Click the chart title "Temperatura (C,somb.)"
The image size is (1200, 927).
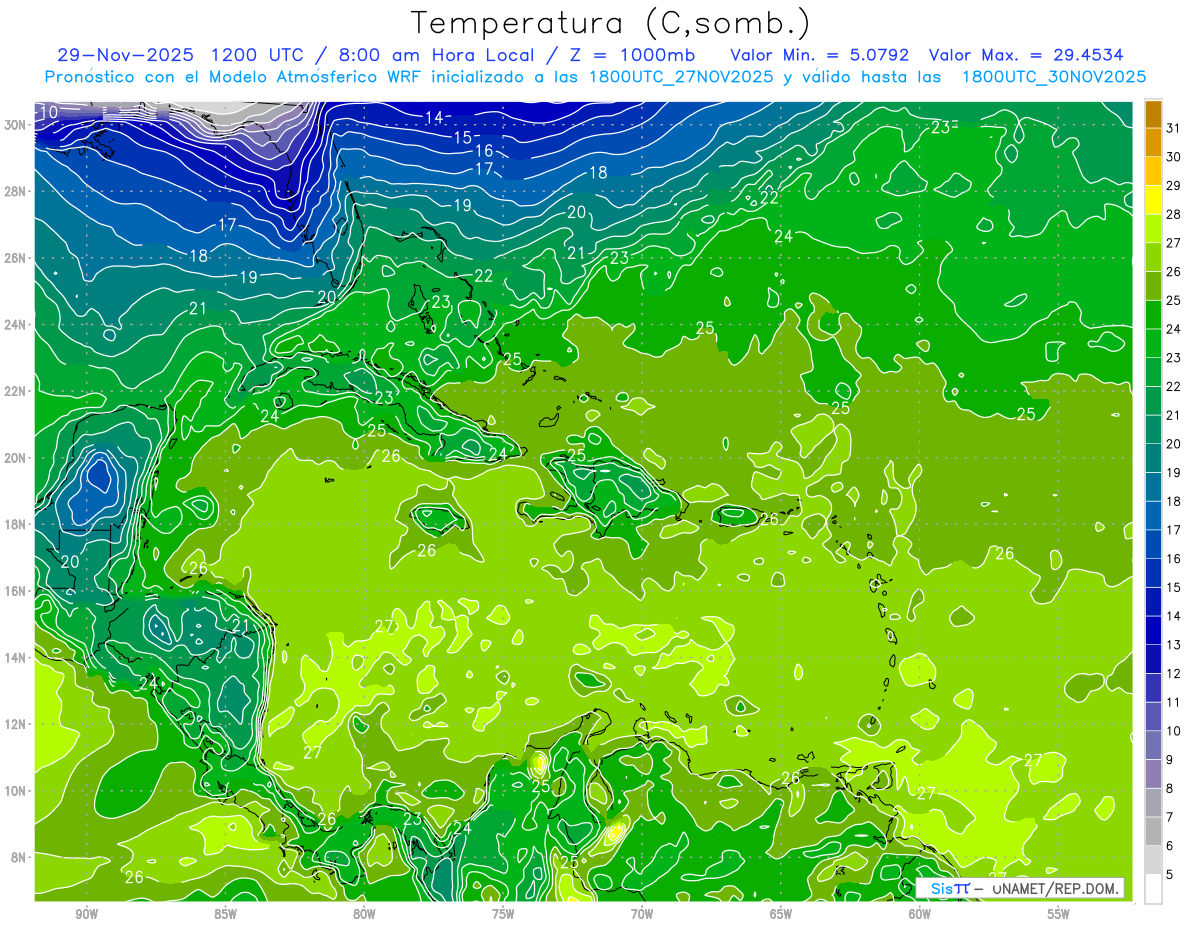point(611,22)
